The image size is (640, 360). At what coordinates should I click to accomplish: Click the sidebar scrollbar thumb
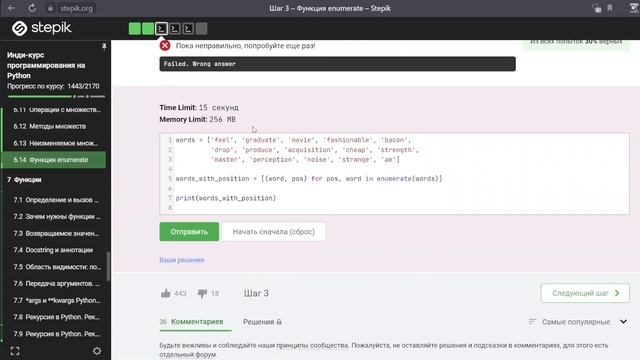point(108,266)
